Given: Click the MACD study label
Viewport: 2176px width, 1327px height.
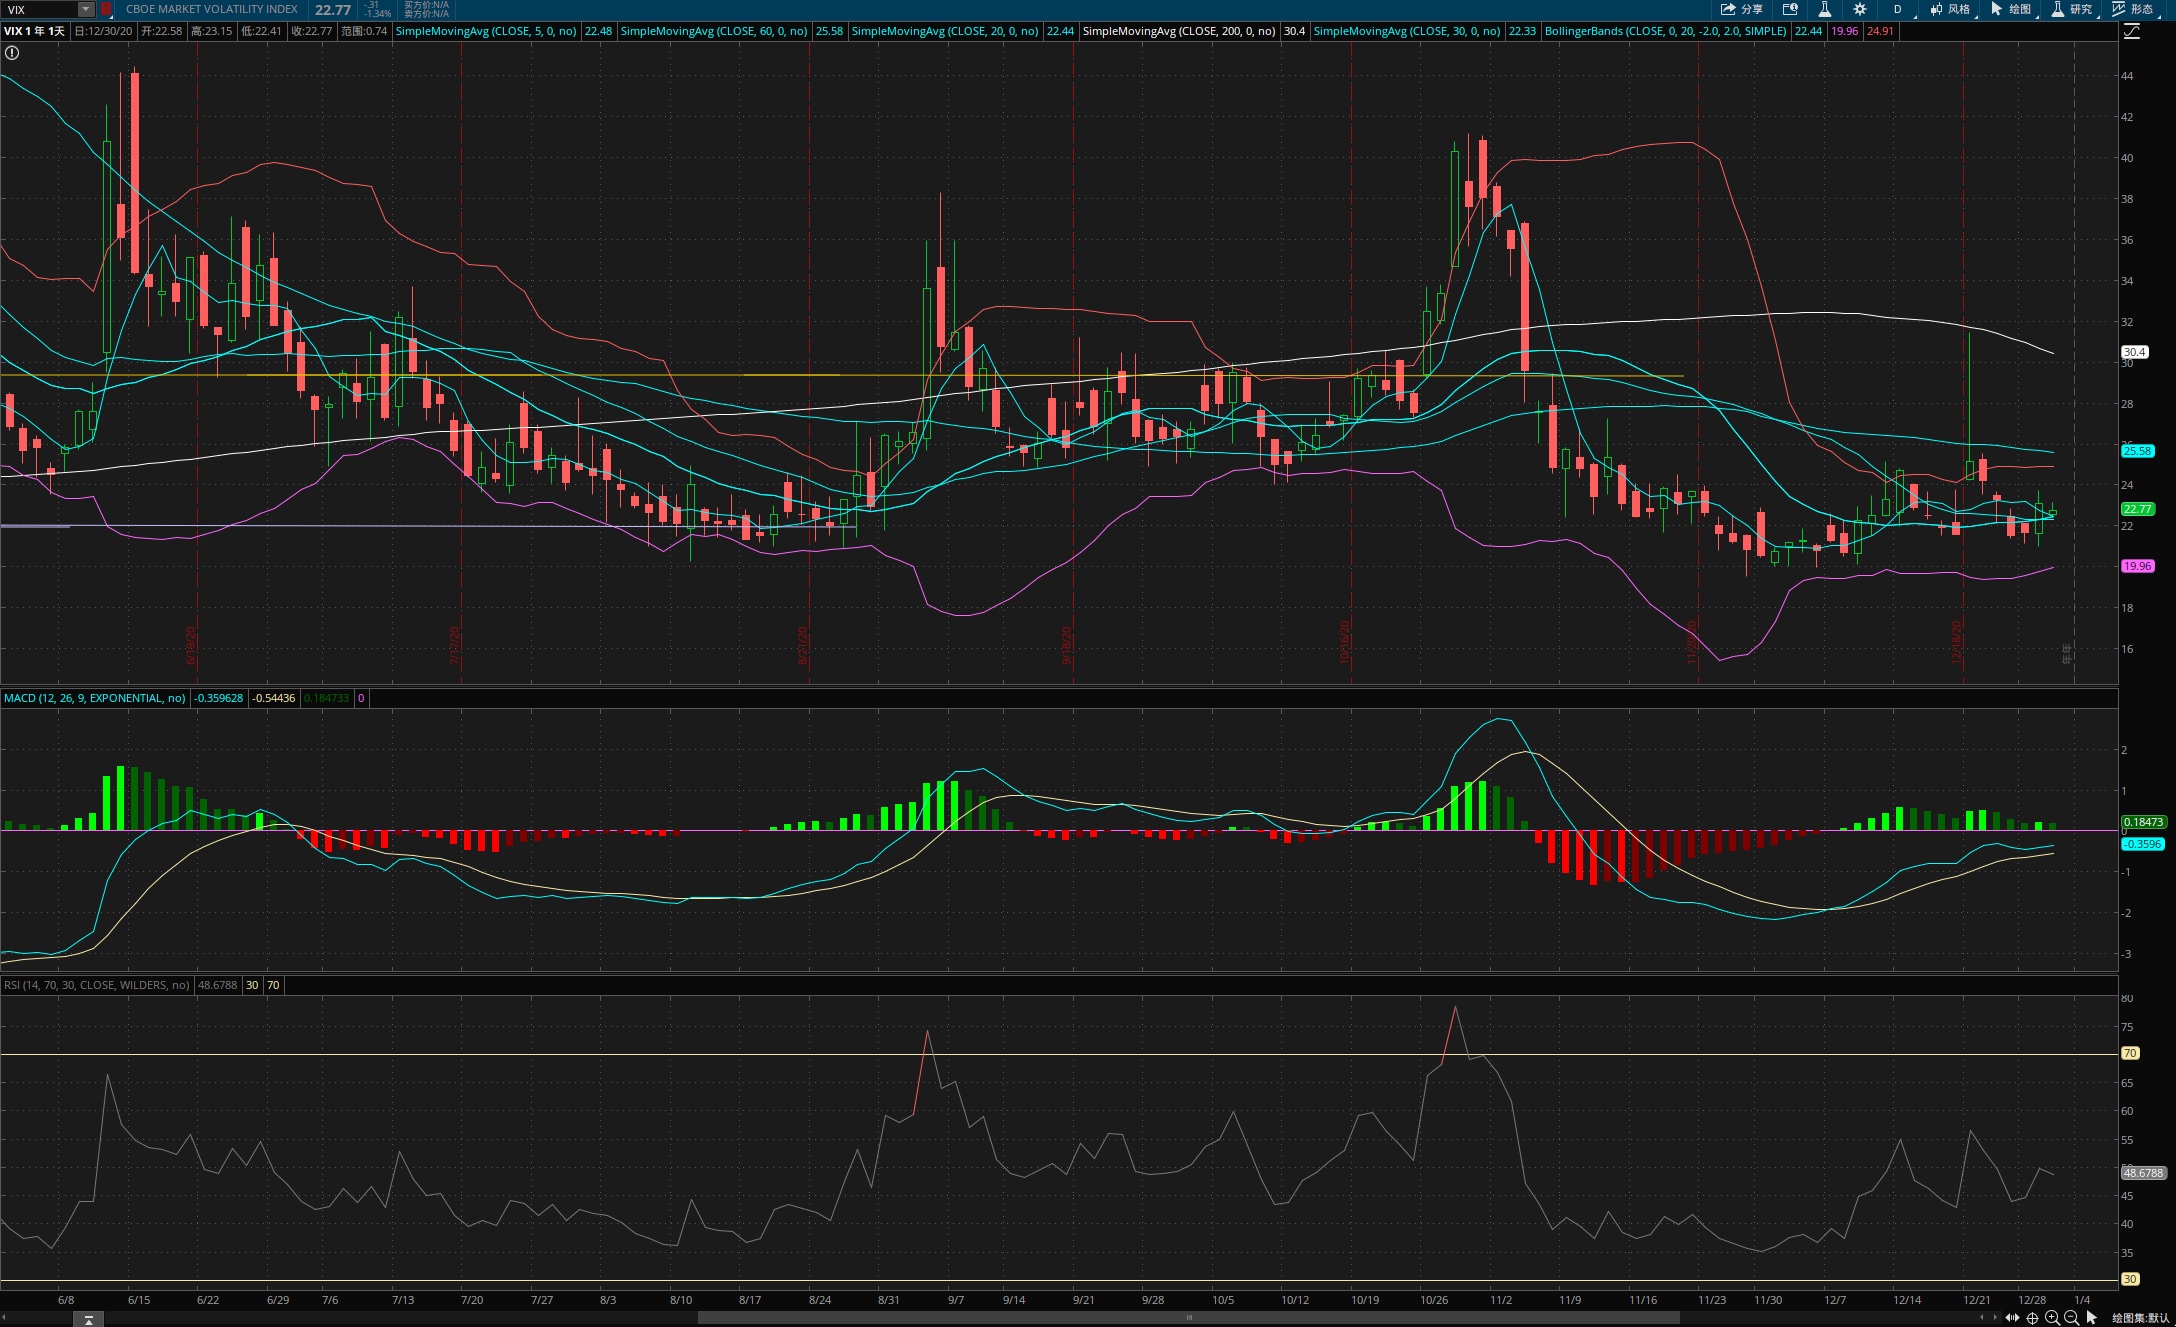Looking at the screenshot, I should coord(95,698).
